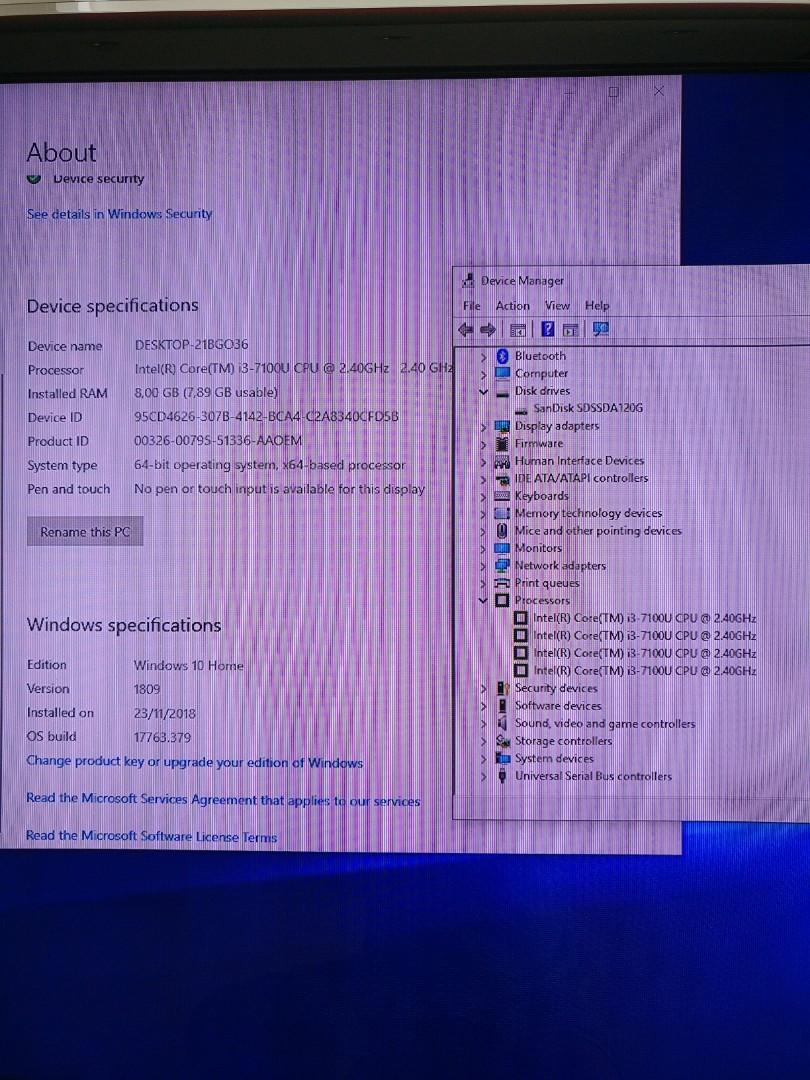Open See details in Windows Security link
This screenshot has height=1080, width=810.
point(119,214)
